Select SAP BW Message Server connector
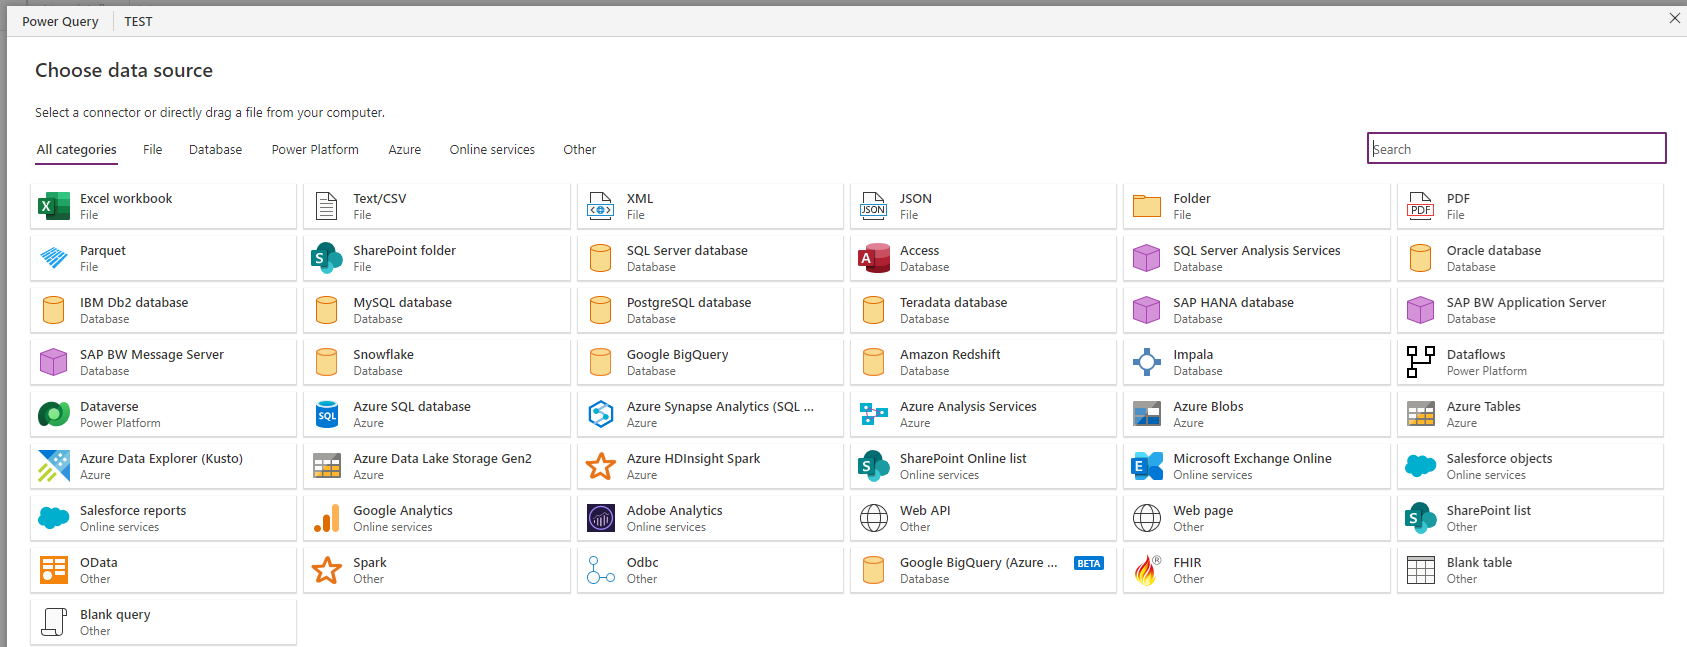Viewport: 1687px width, 647px height. point(163,362)
